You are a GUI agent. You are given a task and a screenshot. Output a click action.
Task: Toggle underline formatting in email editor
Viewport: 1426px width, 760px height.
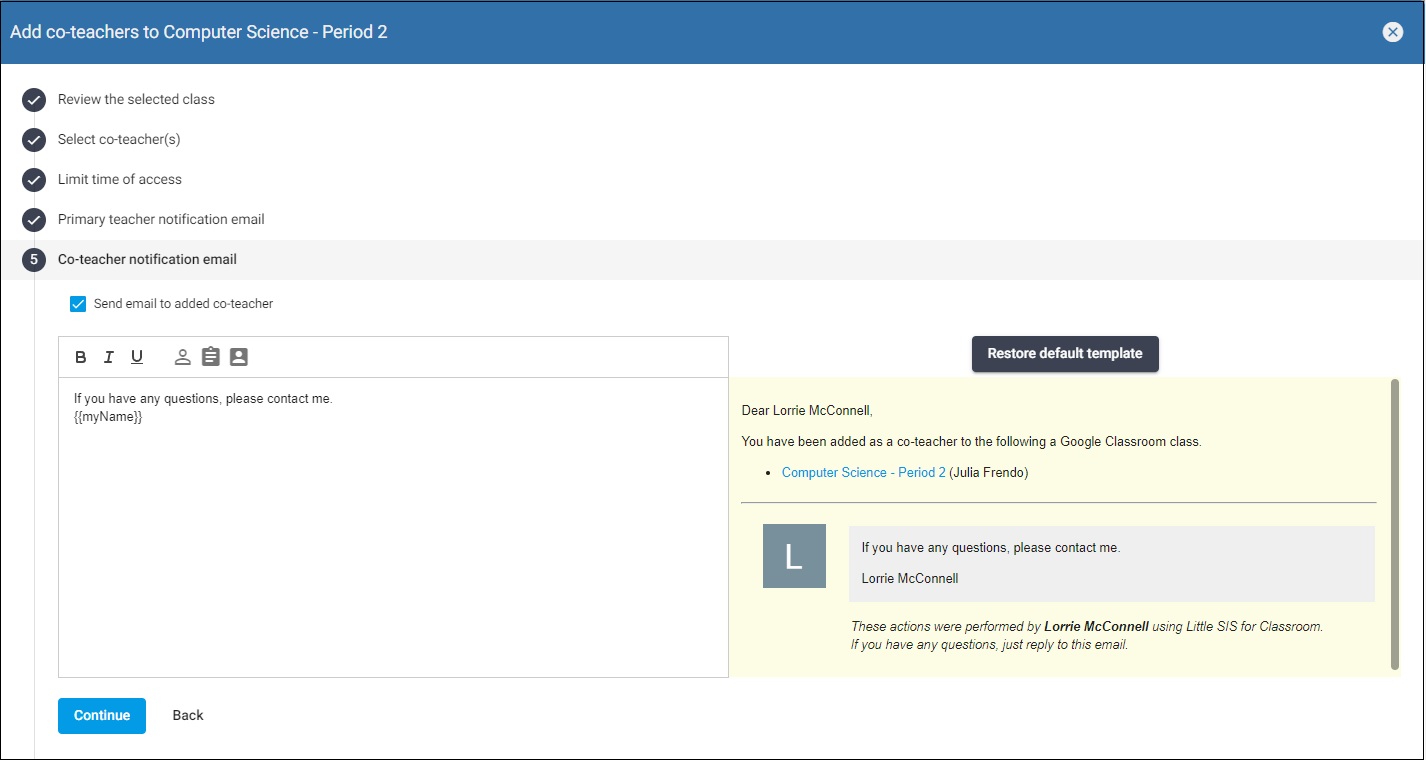pos(137,357)
